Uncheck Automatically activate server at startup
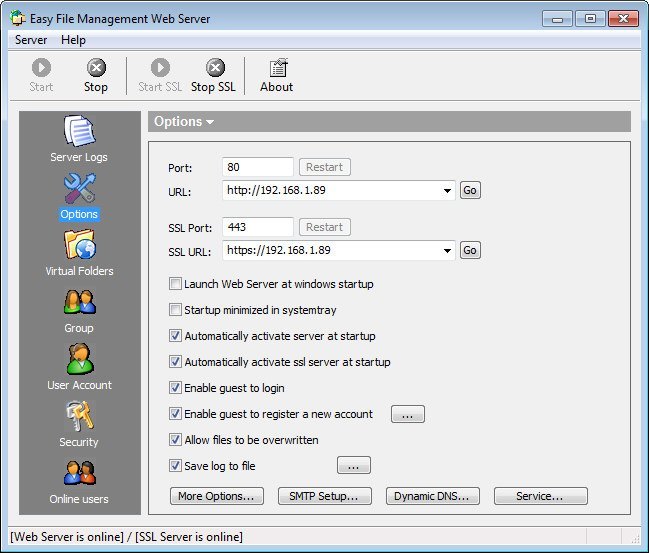649x553 pixels. click(175, 336)
